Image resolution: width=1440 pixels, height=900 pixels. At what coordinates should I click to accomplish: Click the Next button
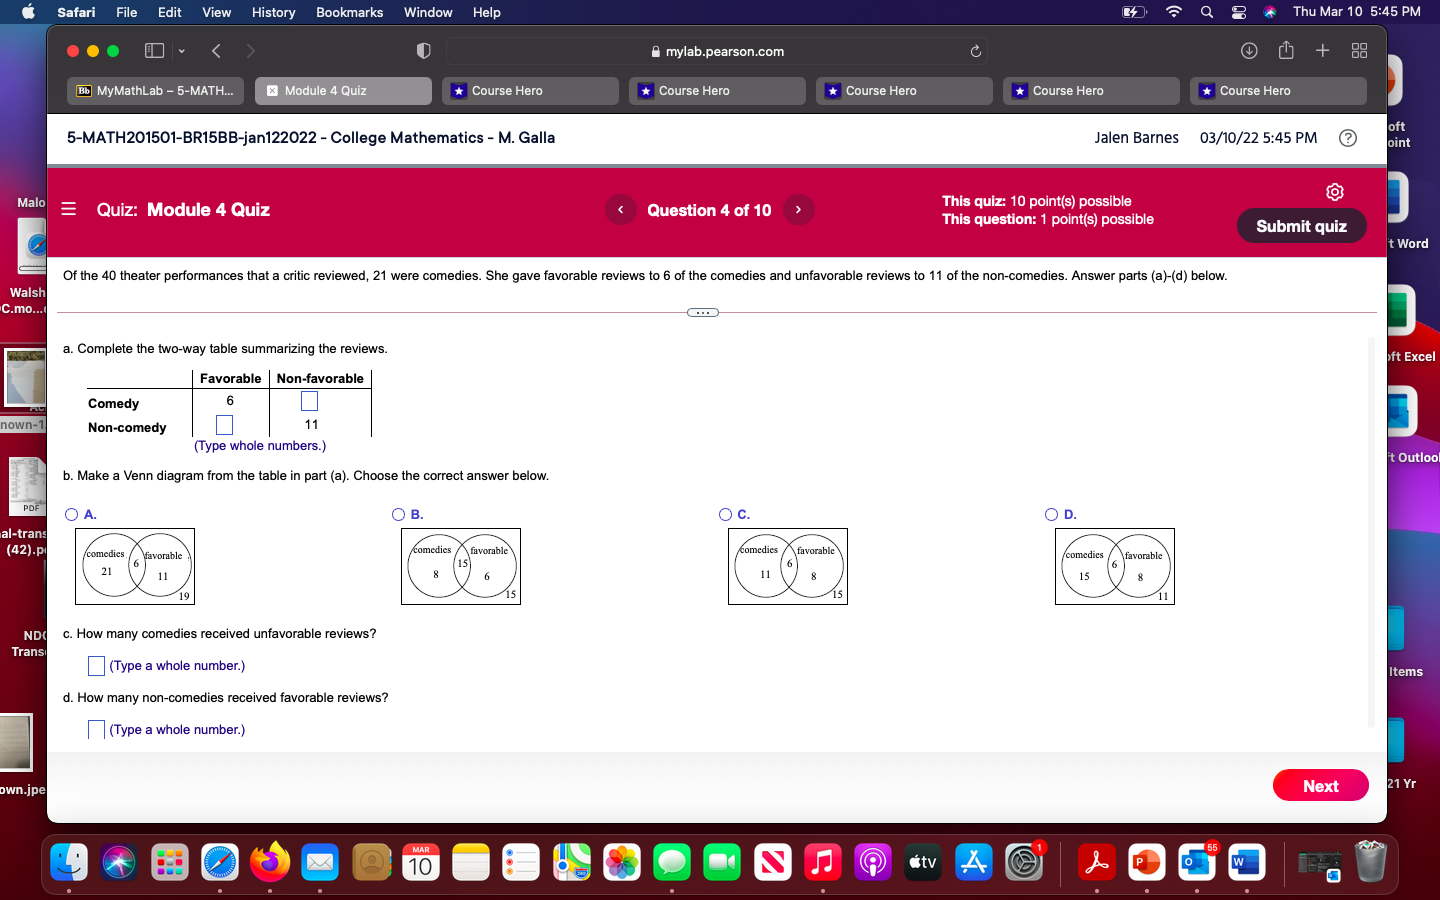point(1320,785)
